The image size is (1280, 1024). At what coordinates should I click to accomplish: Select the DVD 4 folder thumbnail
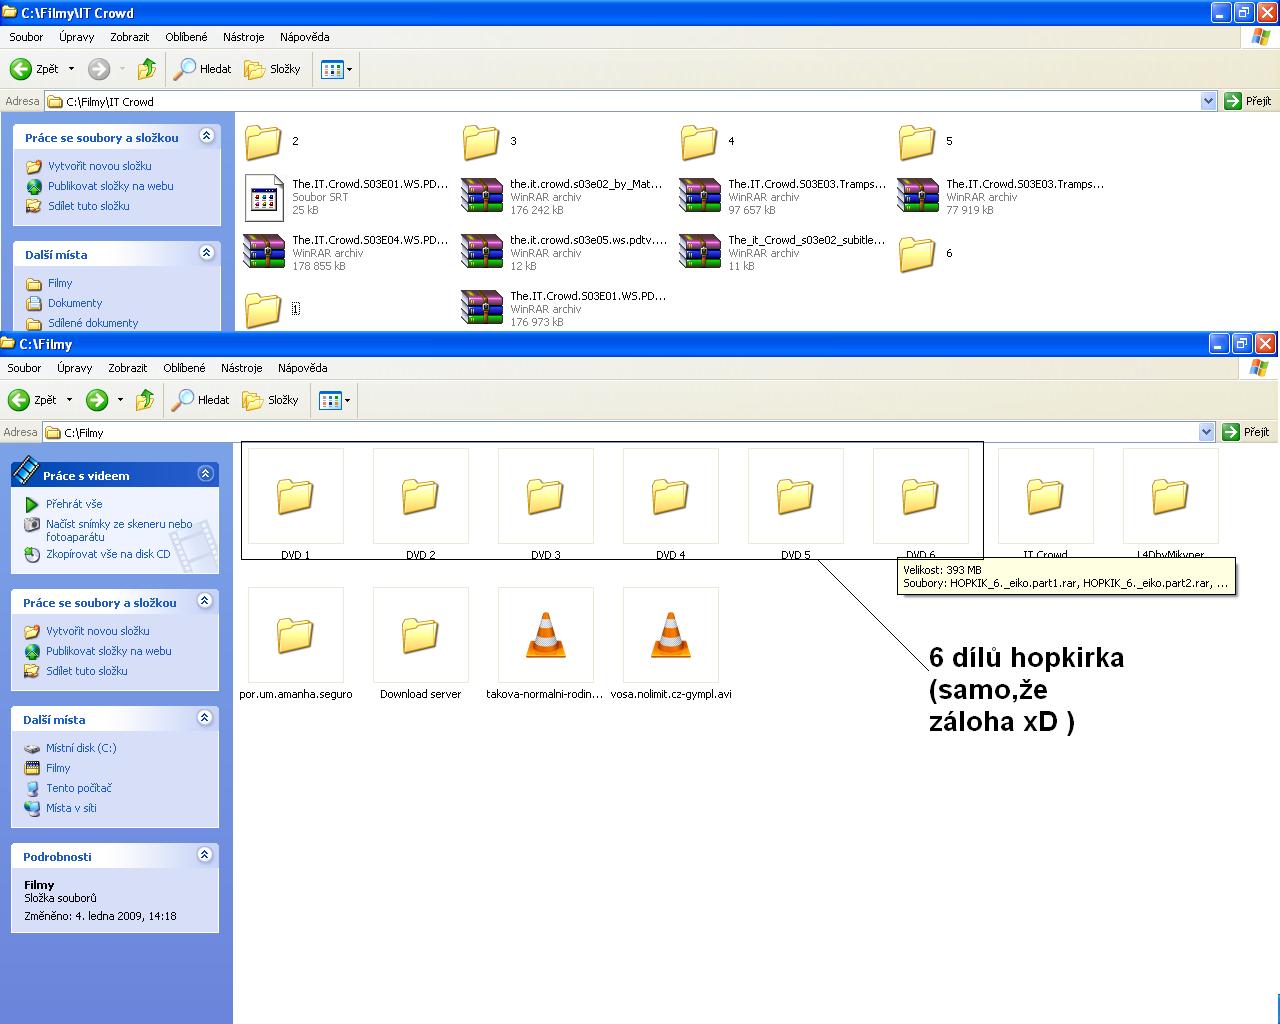pos(670,497)
